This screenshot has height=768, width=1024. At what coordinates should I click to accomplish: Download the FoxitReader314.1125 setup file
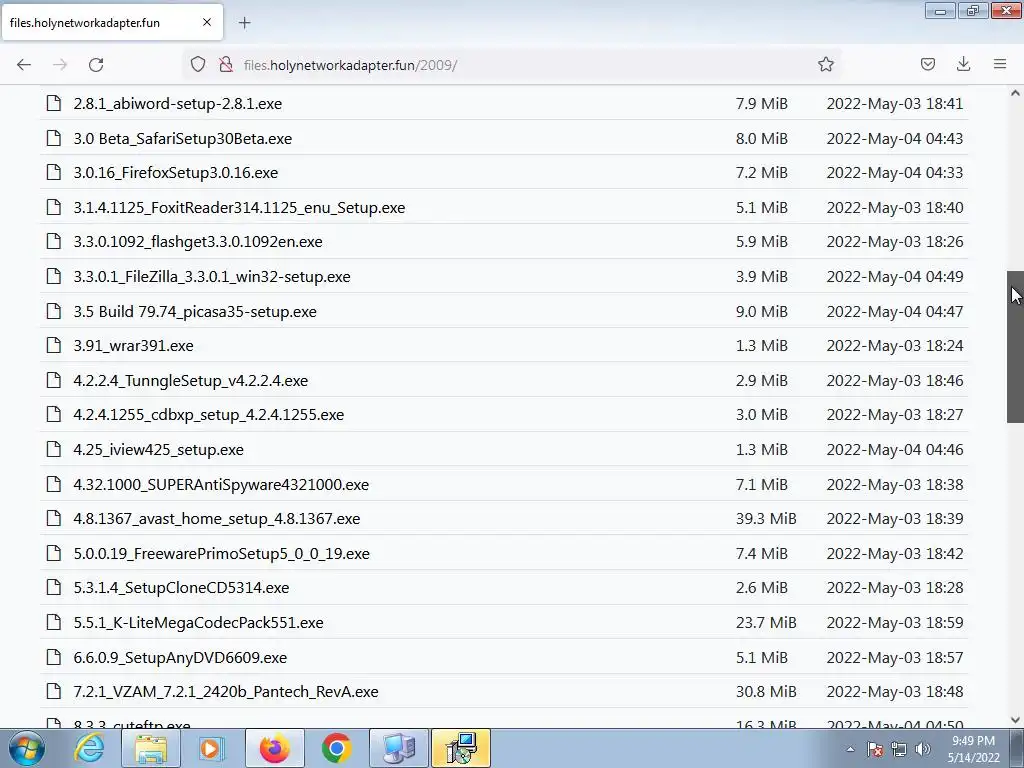[x=239, y=208]
